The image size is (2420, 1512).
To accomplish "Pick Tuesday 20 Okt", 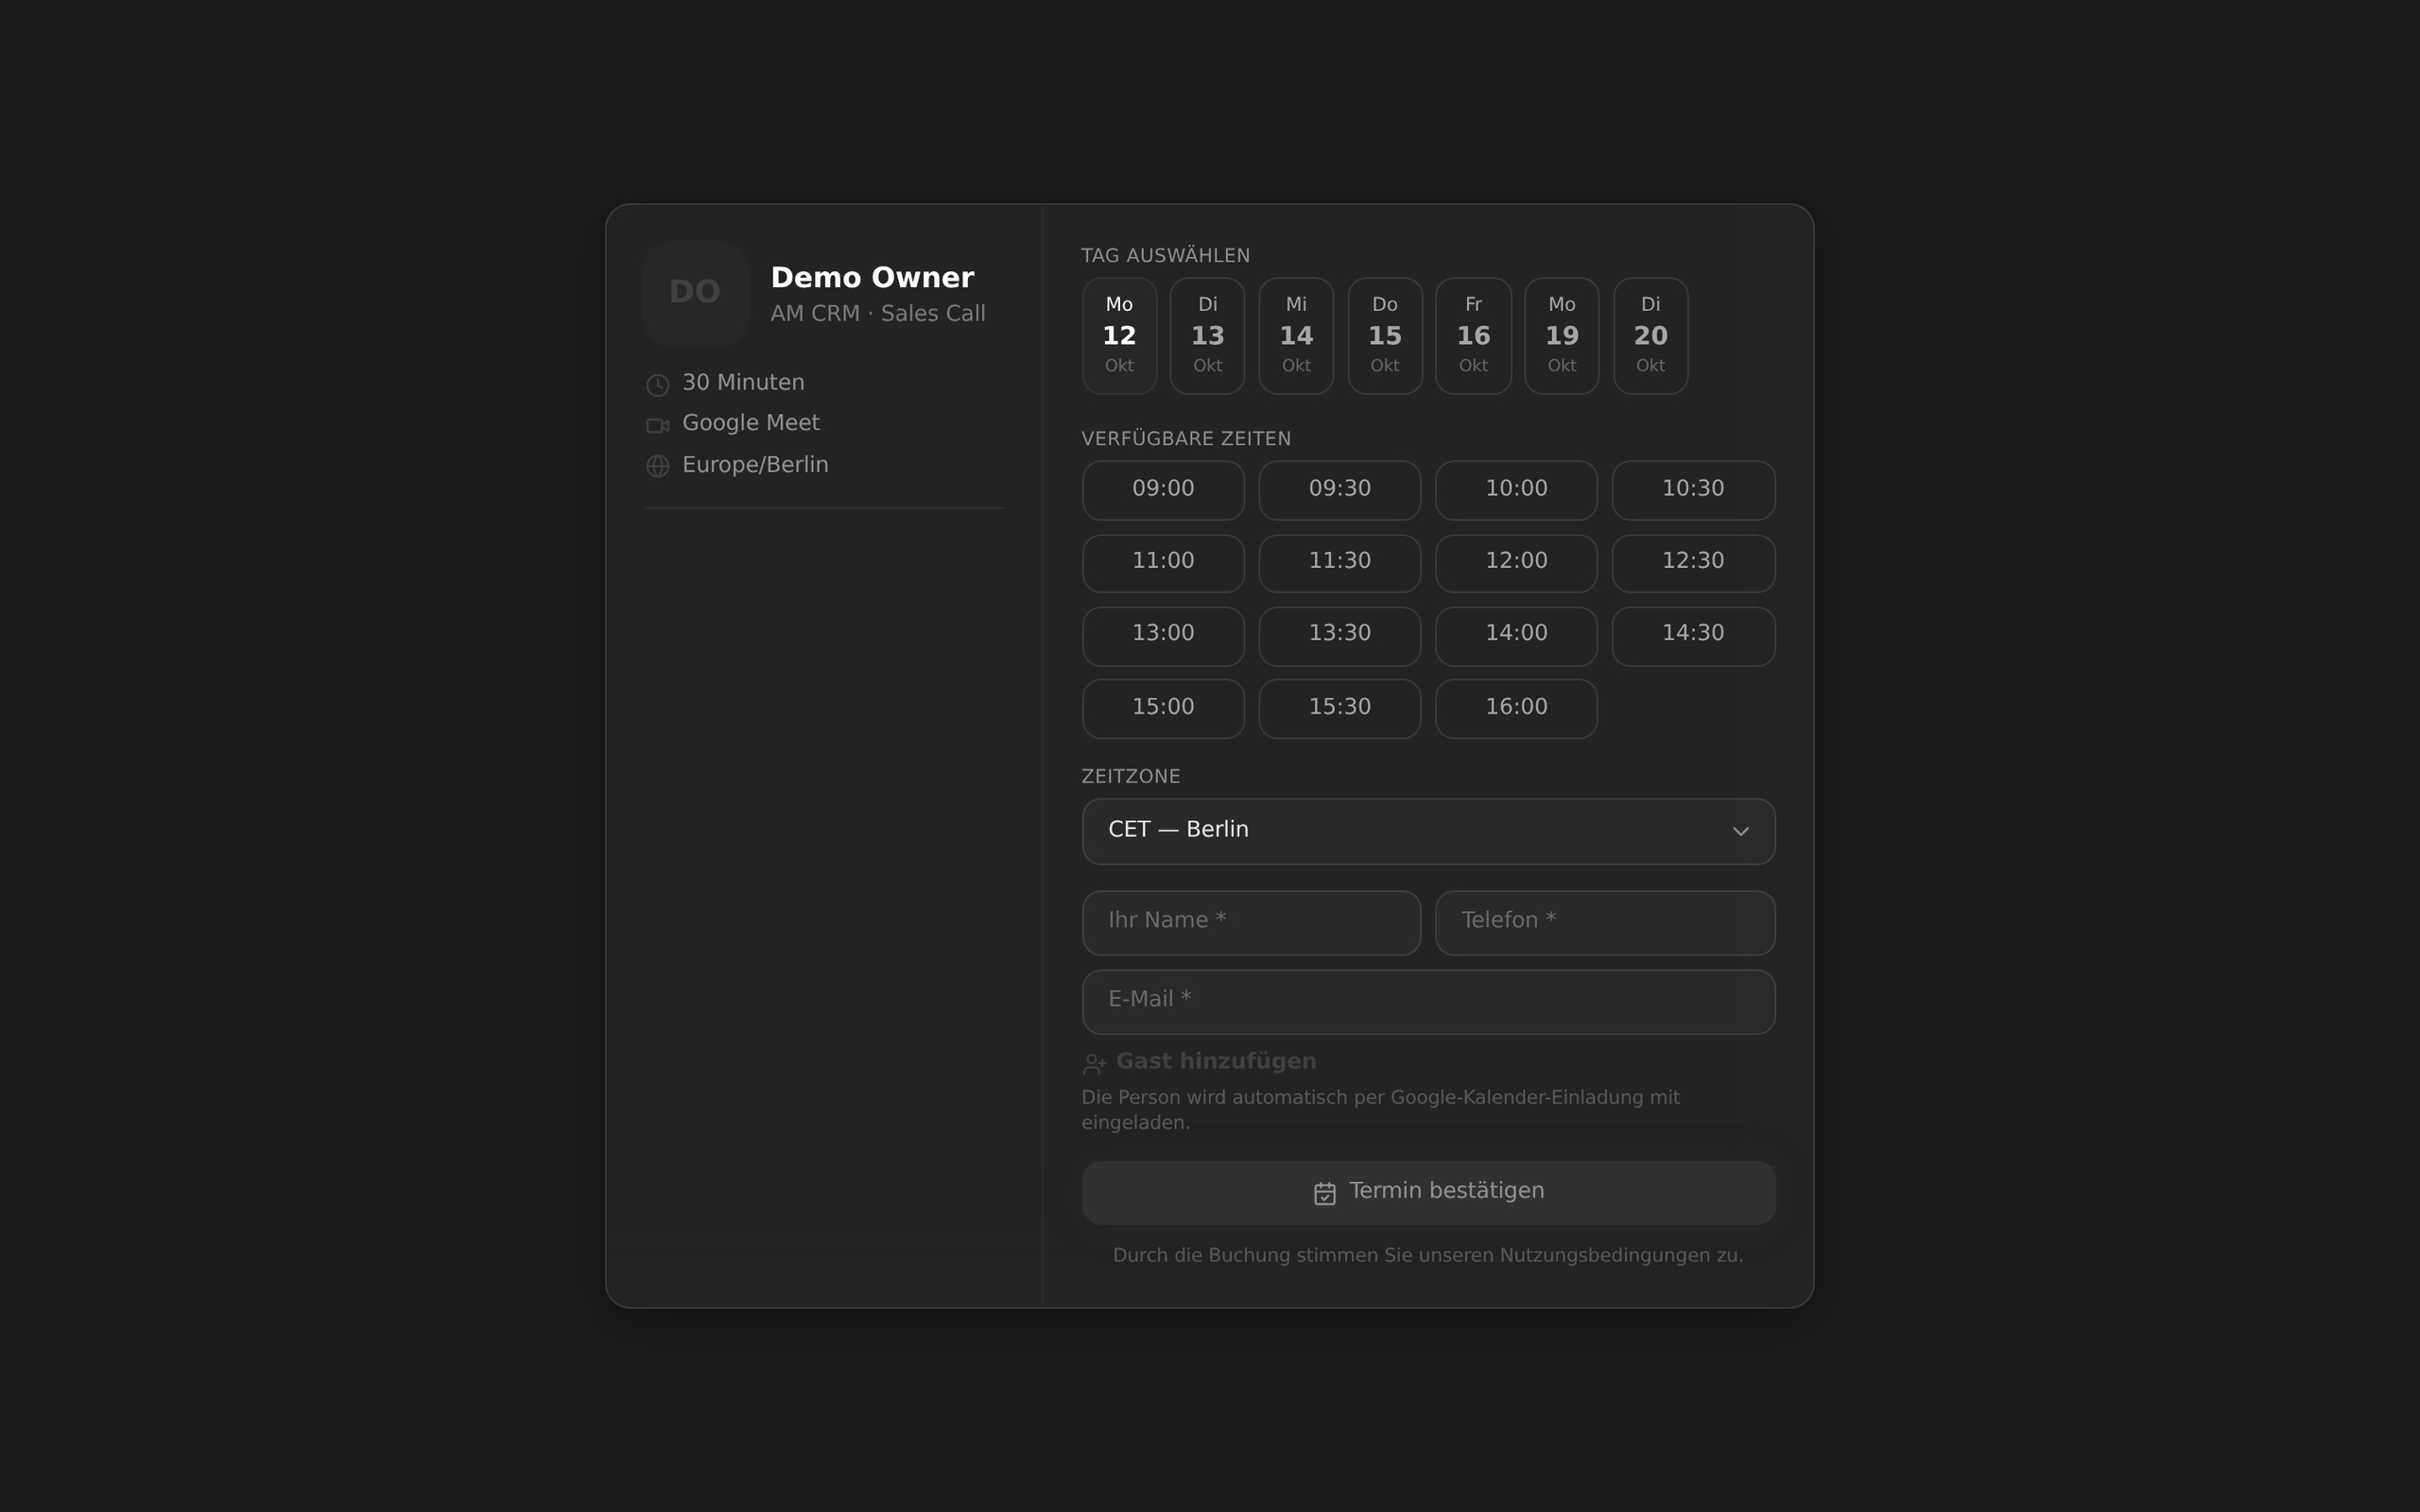I will click(1650, 336).
